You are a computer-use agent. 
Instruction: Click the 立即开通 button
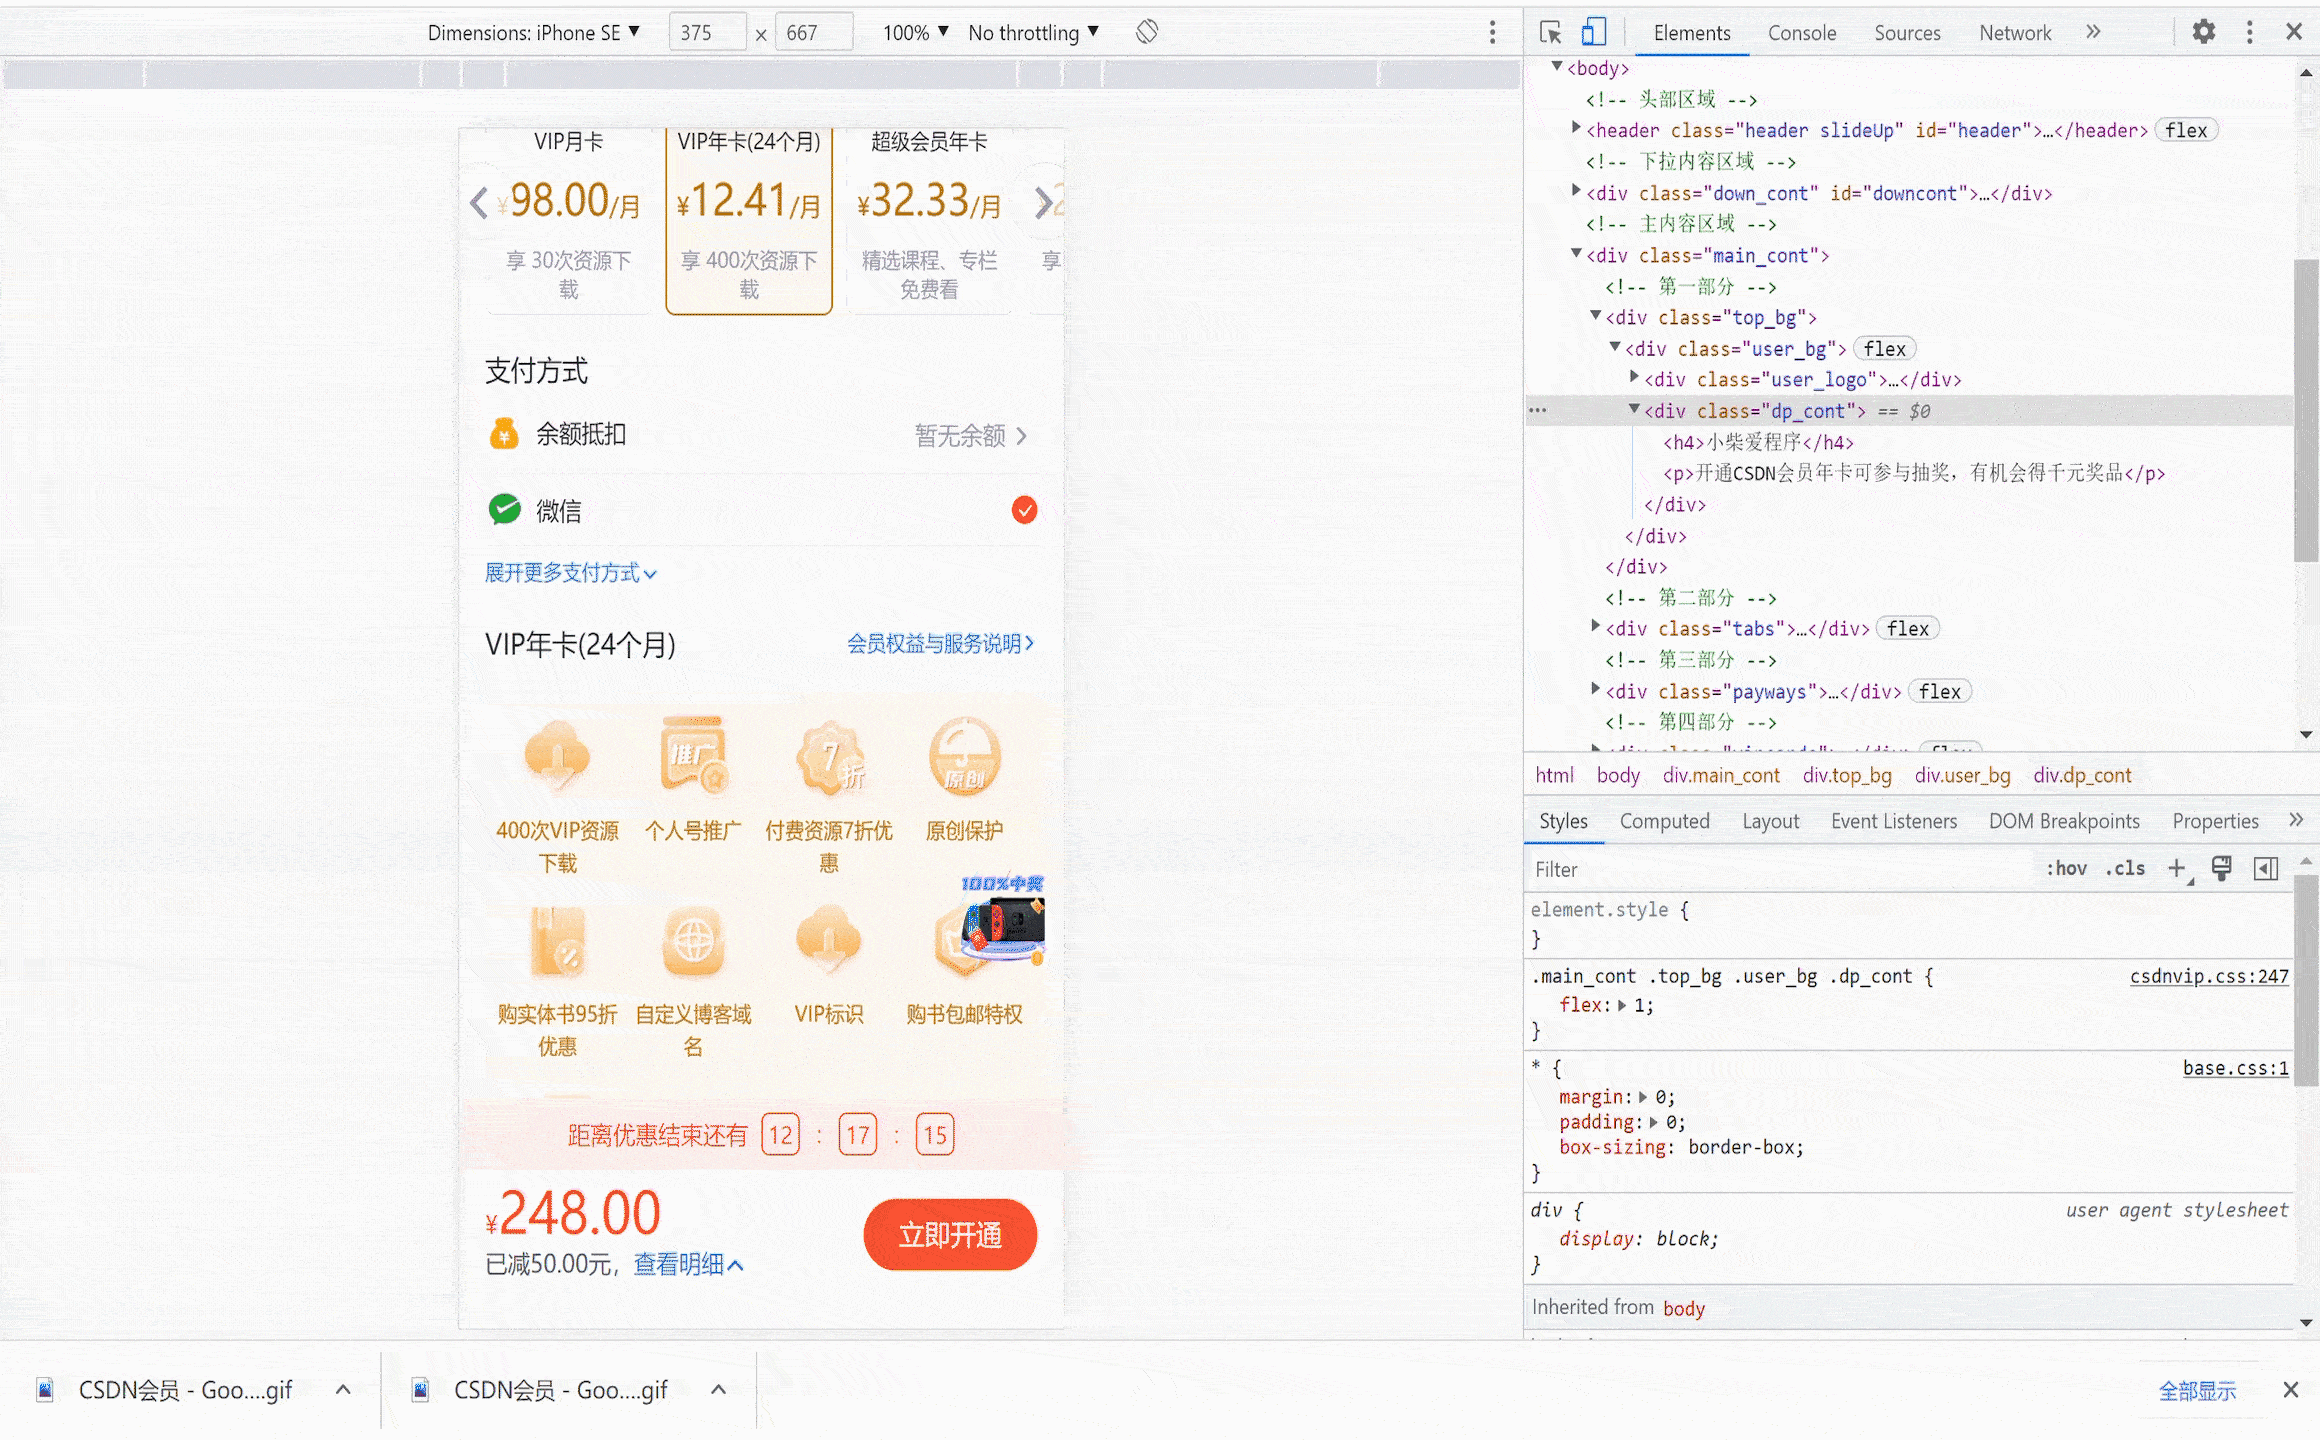pyautogui.click(x=950, y=1236)
